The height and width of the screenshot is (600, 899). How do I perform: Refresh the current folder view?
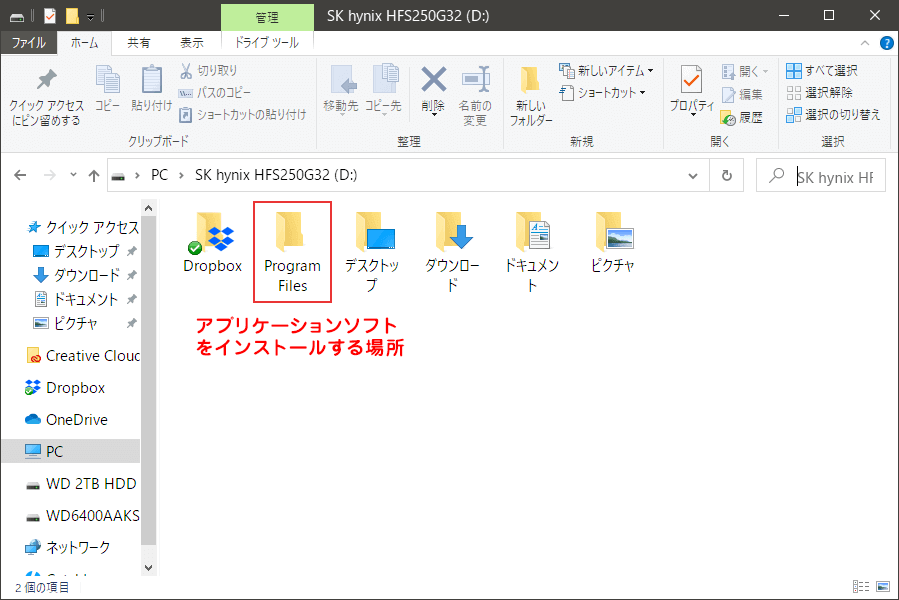726,176
